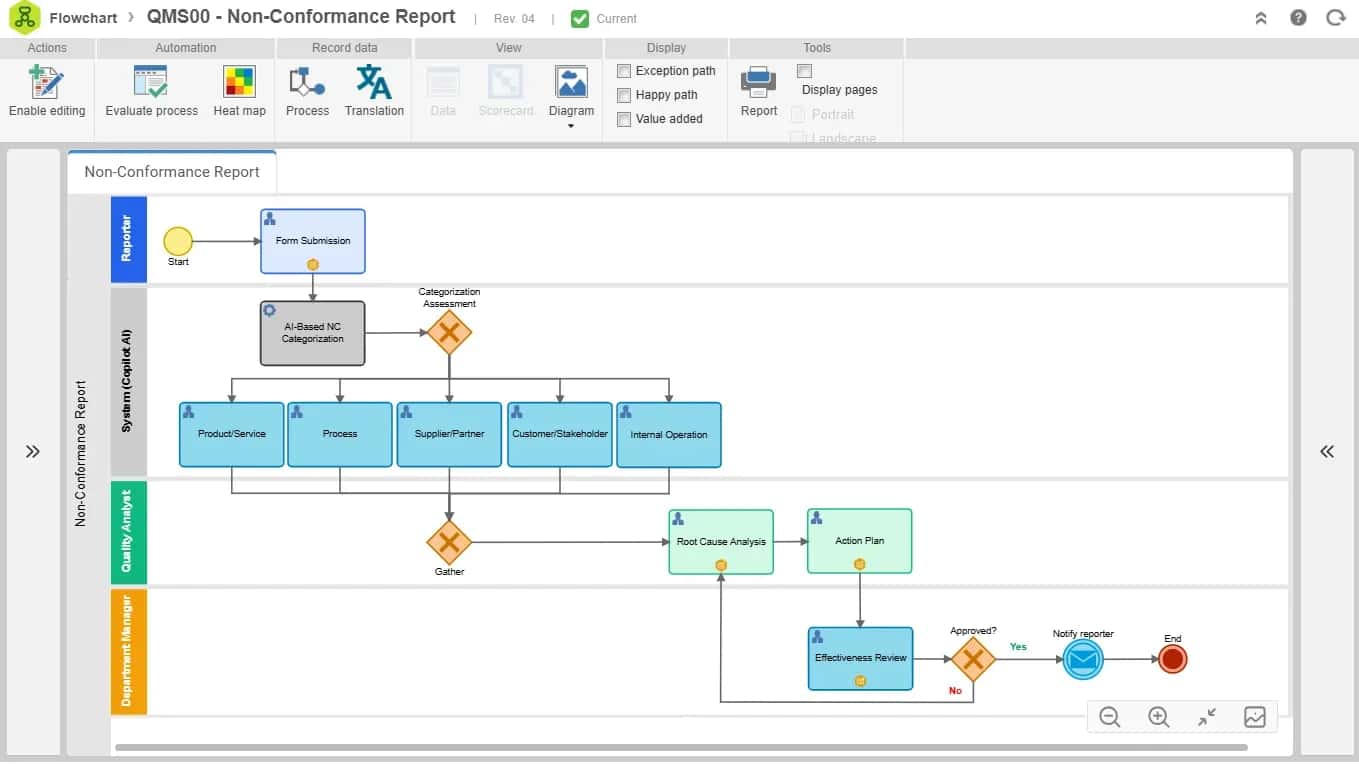
Task: Select the Root Cause Analysis task
Action: pos(721,542)
